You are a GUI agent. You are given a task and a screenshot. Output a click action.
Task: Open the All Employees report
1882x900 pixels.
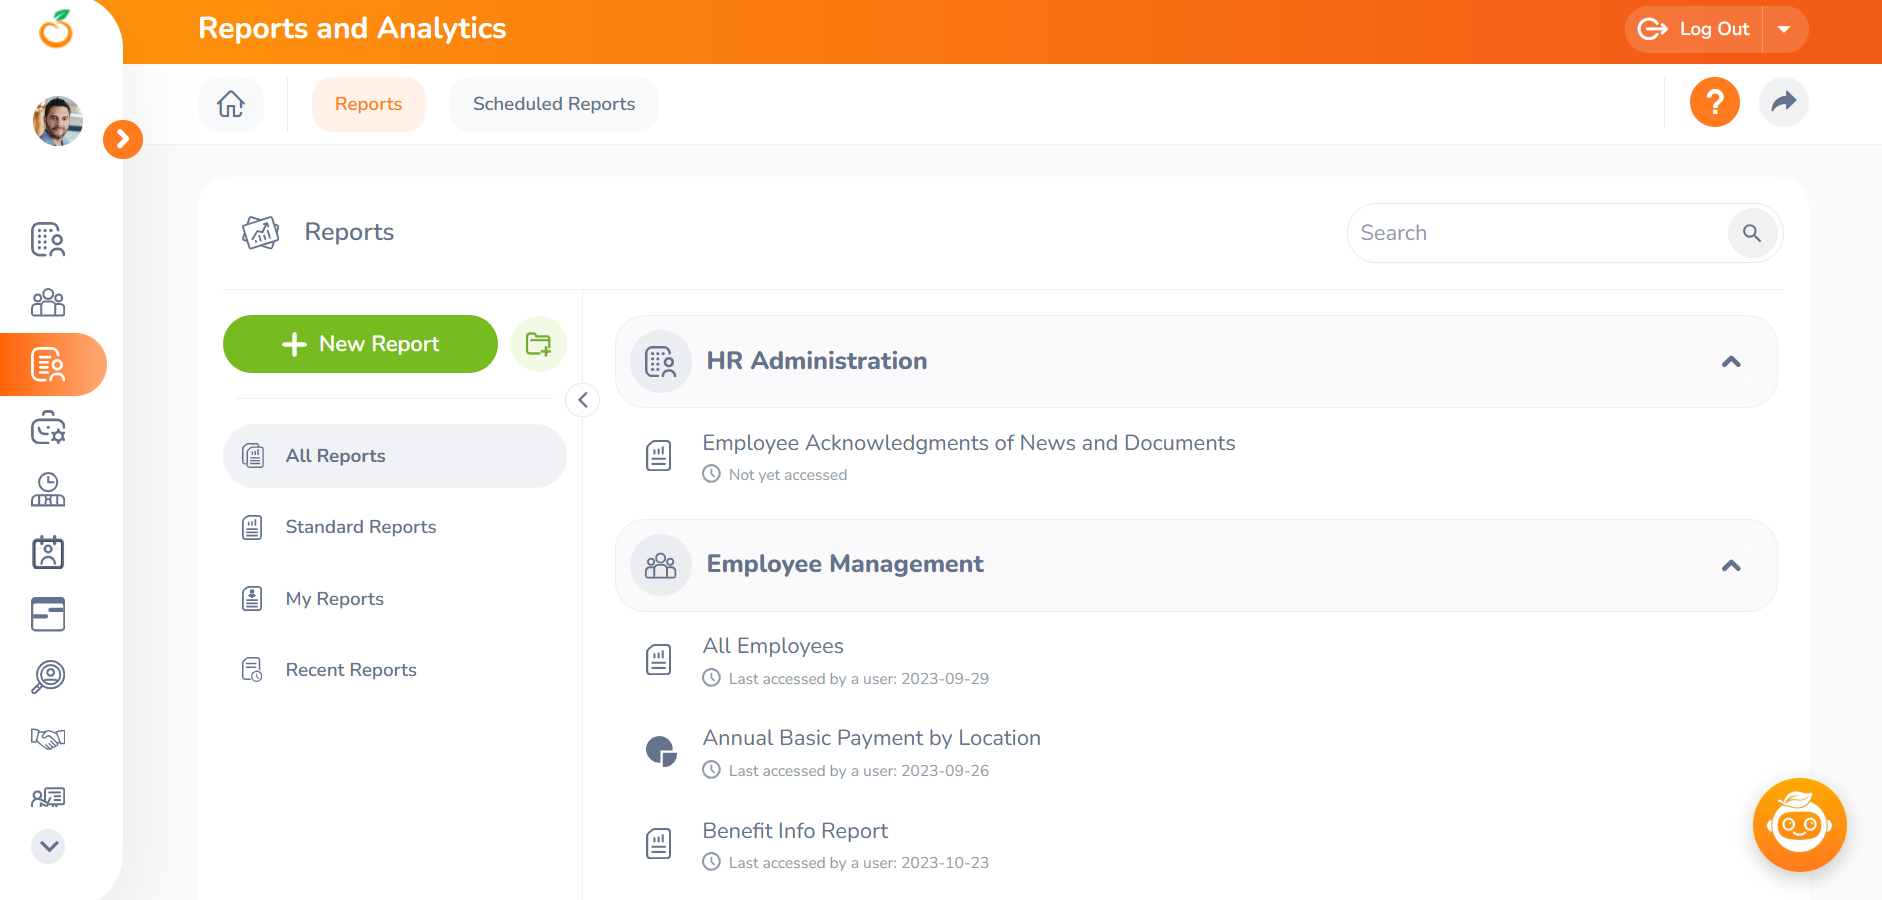coord(773,646)
